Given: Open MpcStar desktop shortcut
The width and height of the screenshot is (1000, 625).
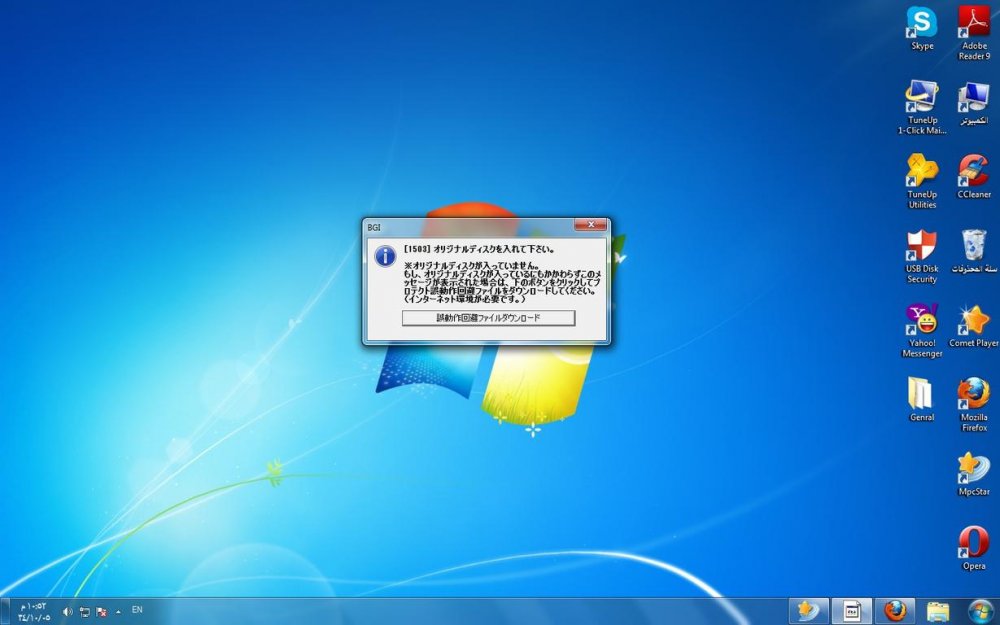Looking at the screenshot, I should [973, 469].
